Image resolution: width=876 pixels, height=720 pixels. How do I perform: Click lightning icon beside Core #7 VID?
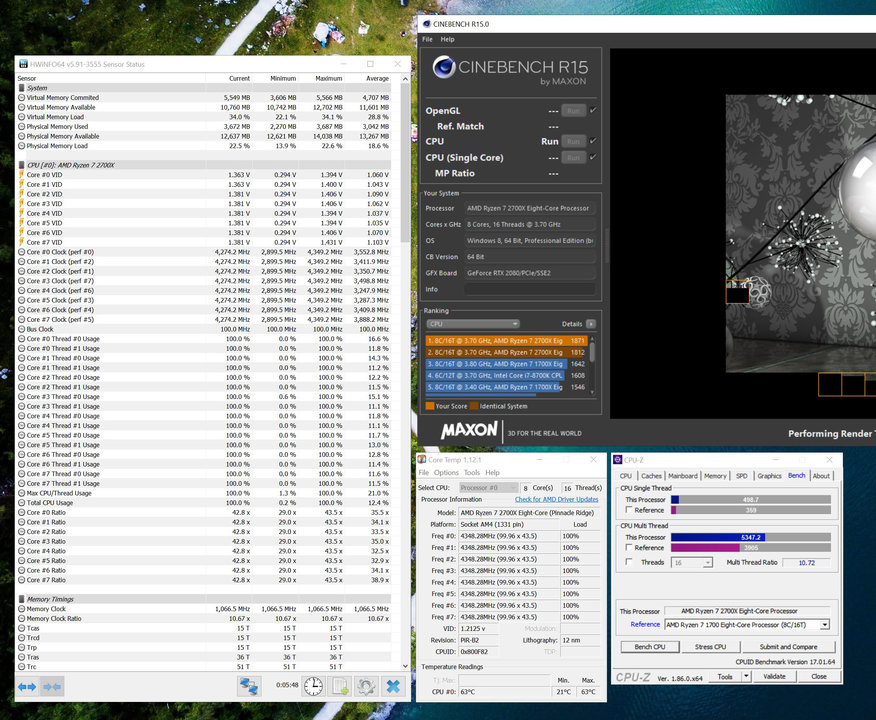(x=22, y=242)
